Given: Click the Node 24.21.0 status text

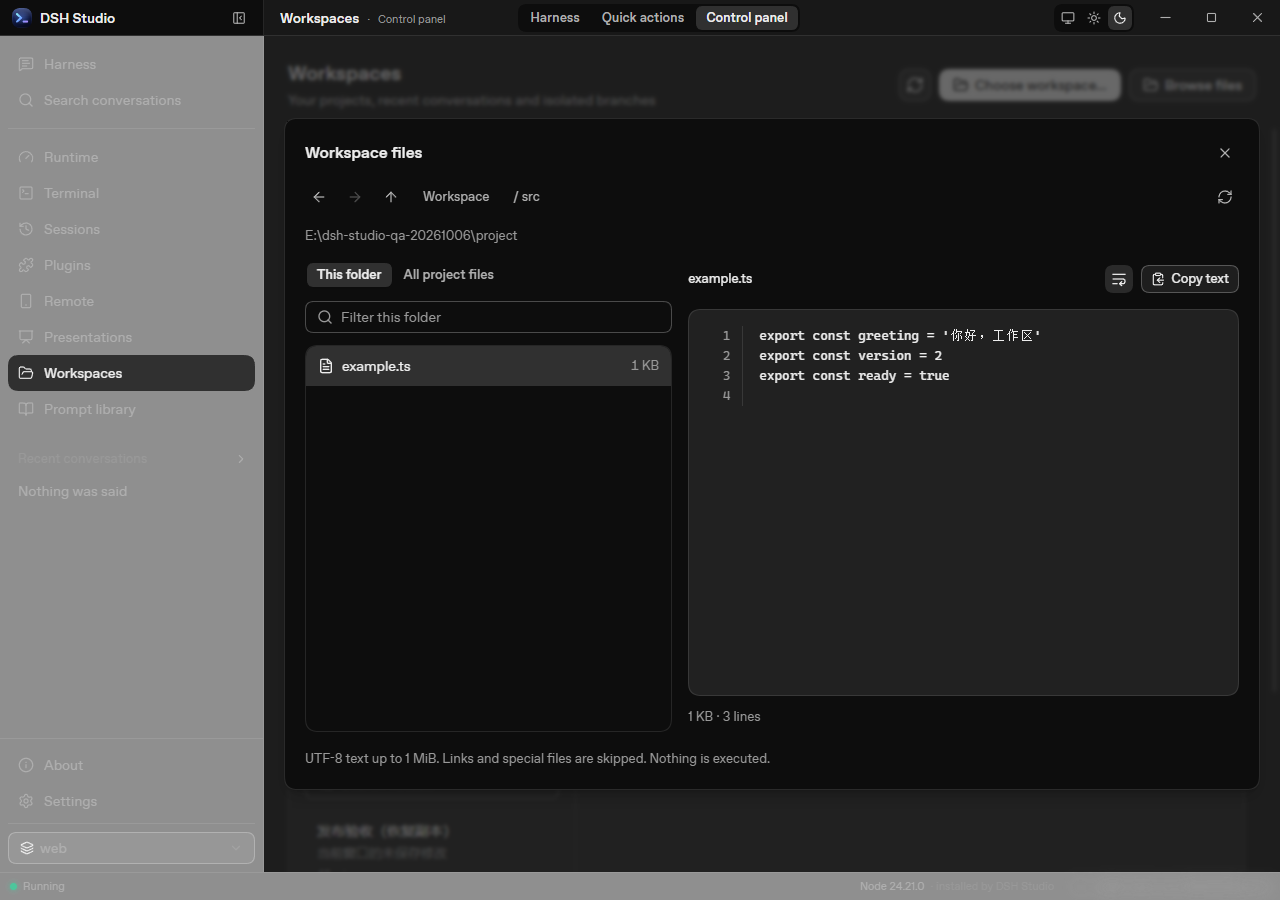Looking at the screenshot, I should tap(892, 886).
